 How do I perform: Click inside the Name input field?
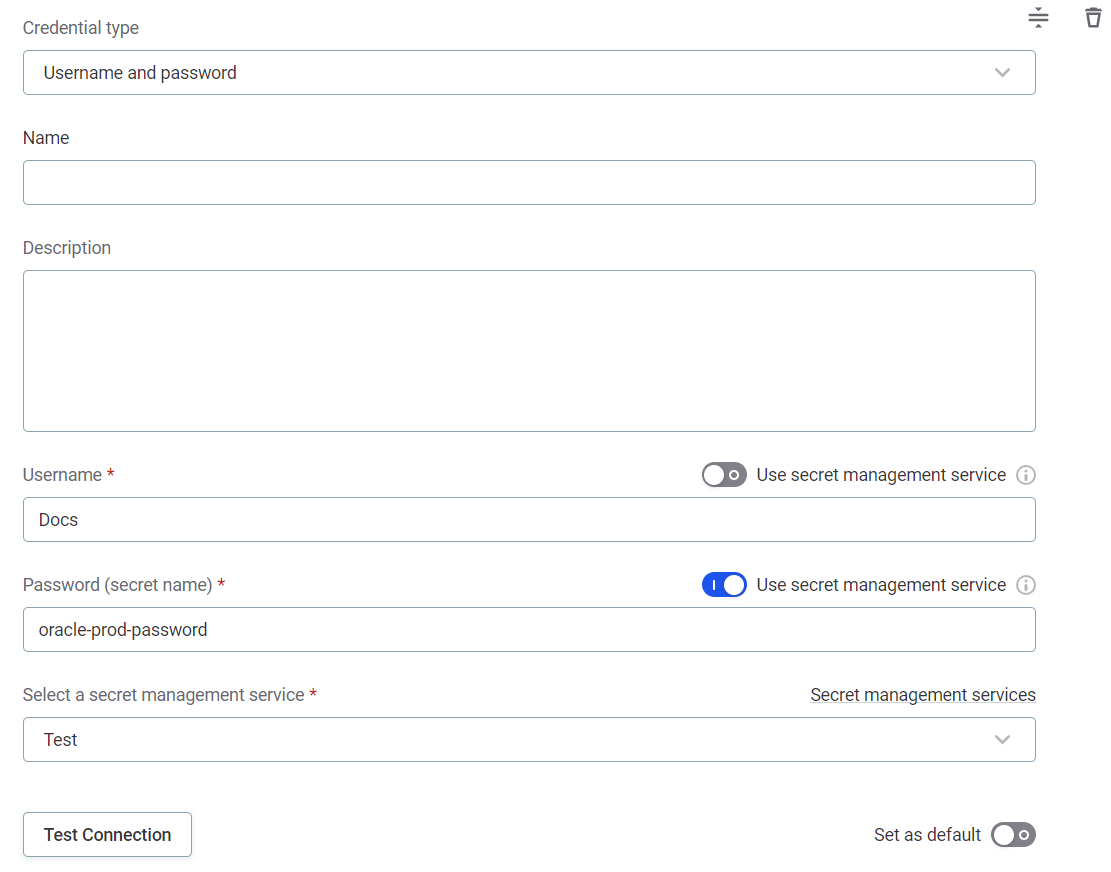pyautogui.click(x=529, y=182)
